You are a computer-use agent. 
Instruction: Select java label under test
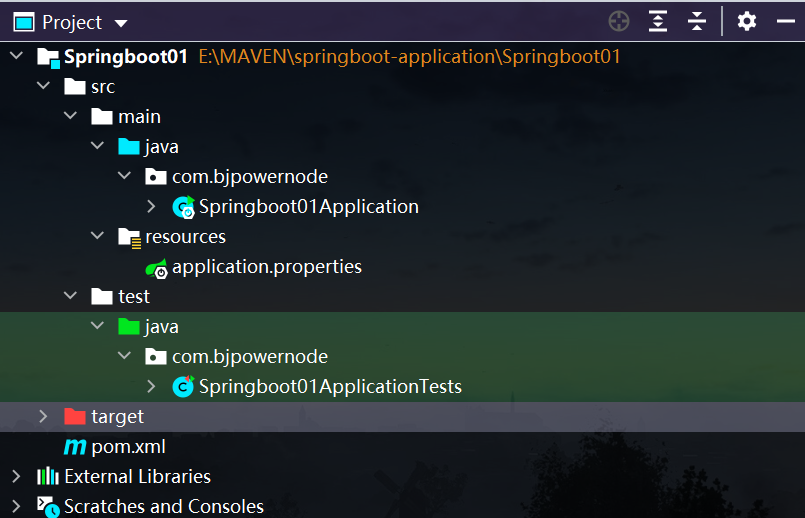[162, 327]
